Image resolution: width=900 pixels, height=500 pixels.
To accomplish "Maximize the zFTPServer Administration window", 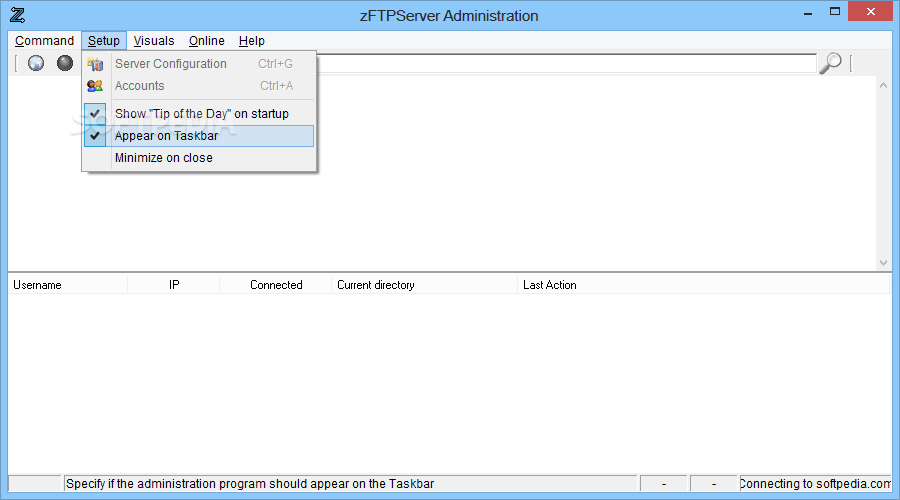I will [x=835, y=12].
